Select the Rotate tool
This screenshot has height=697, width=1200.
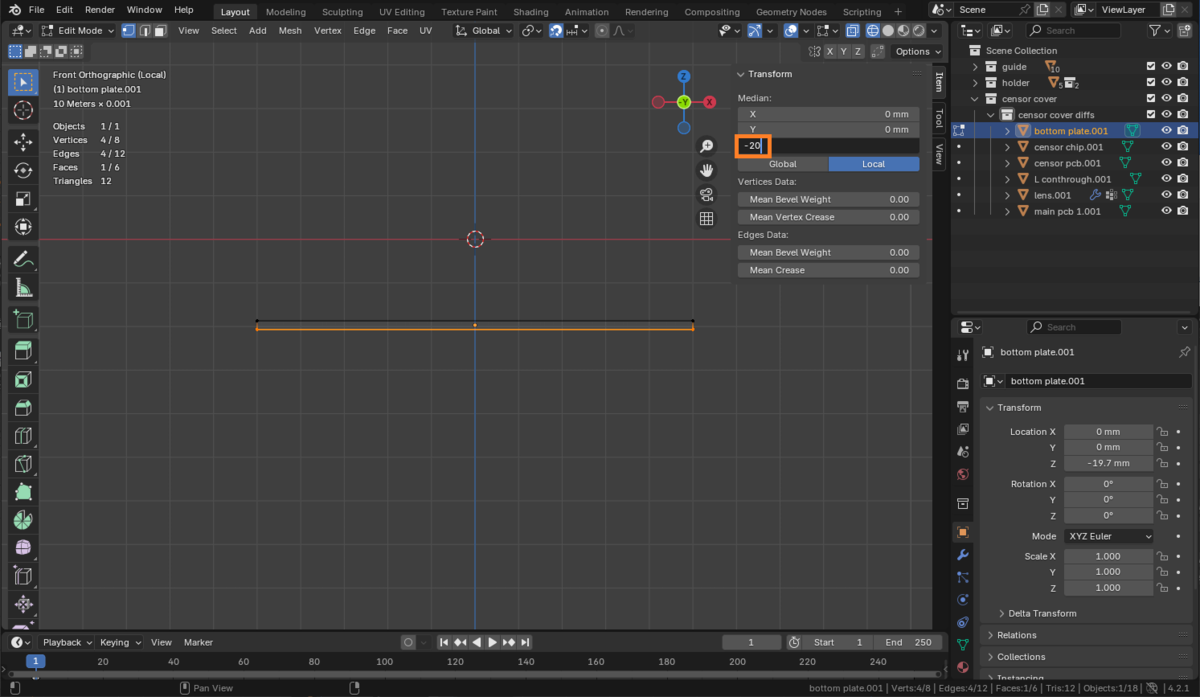[x=24, y=171]
